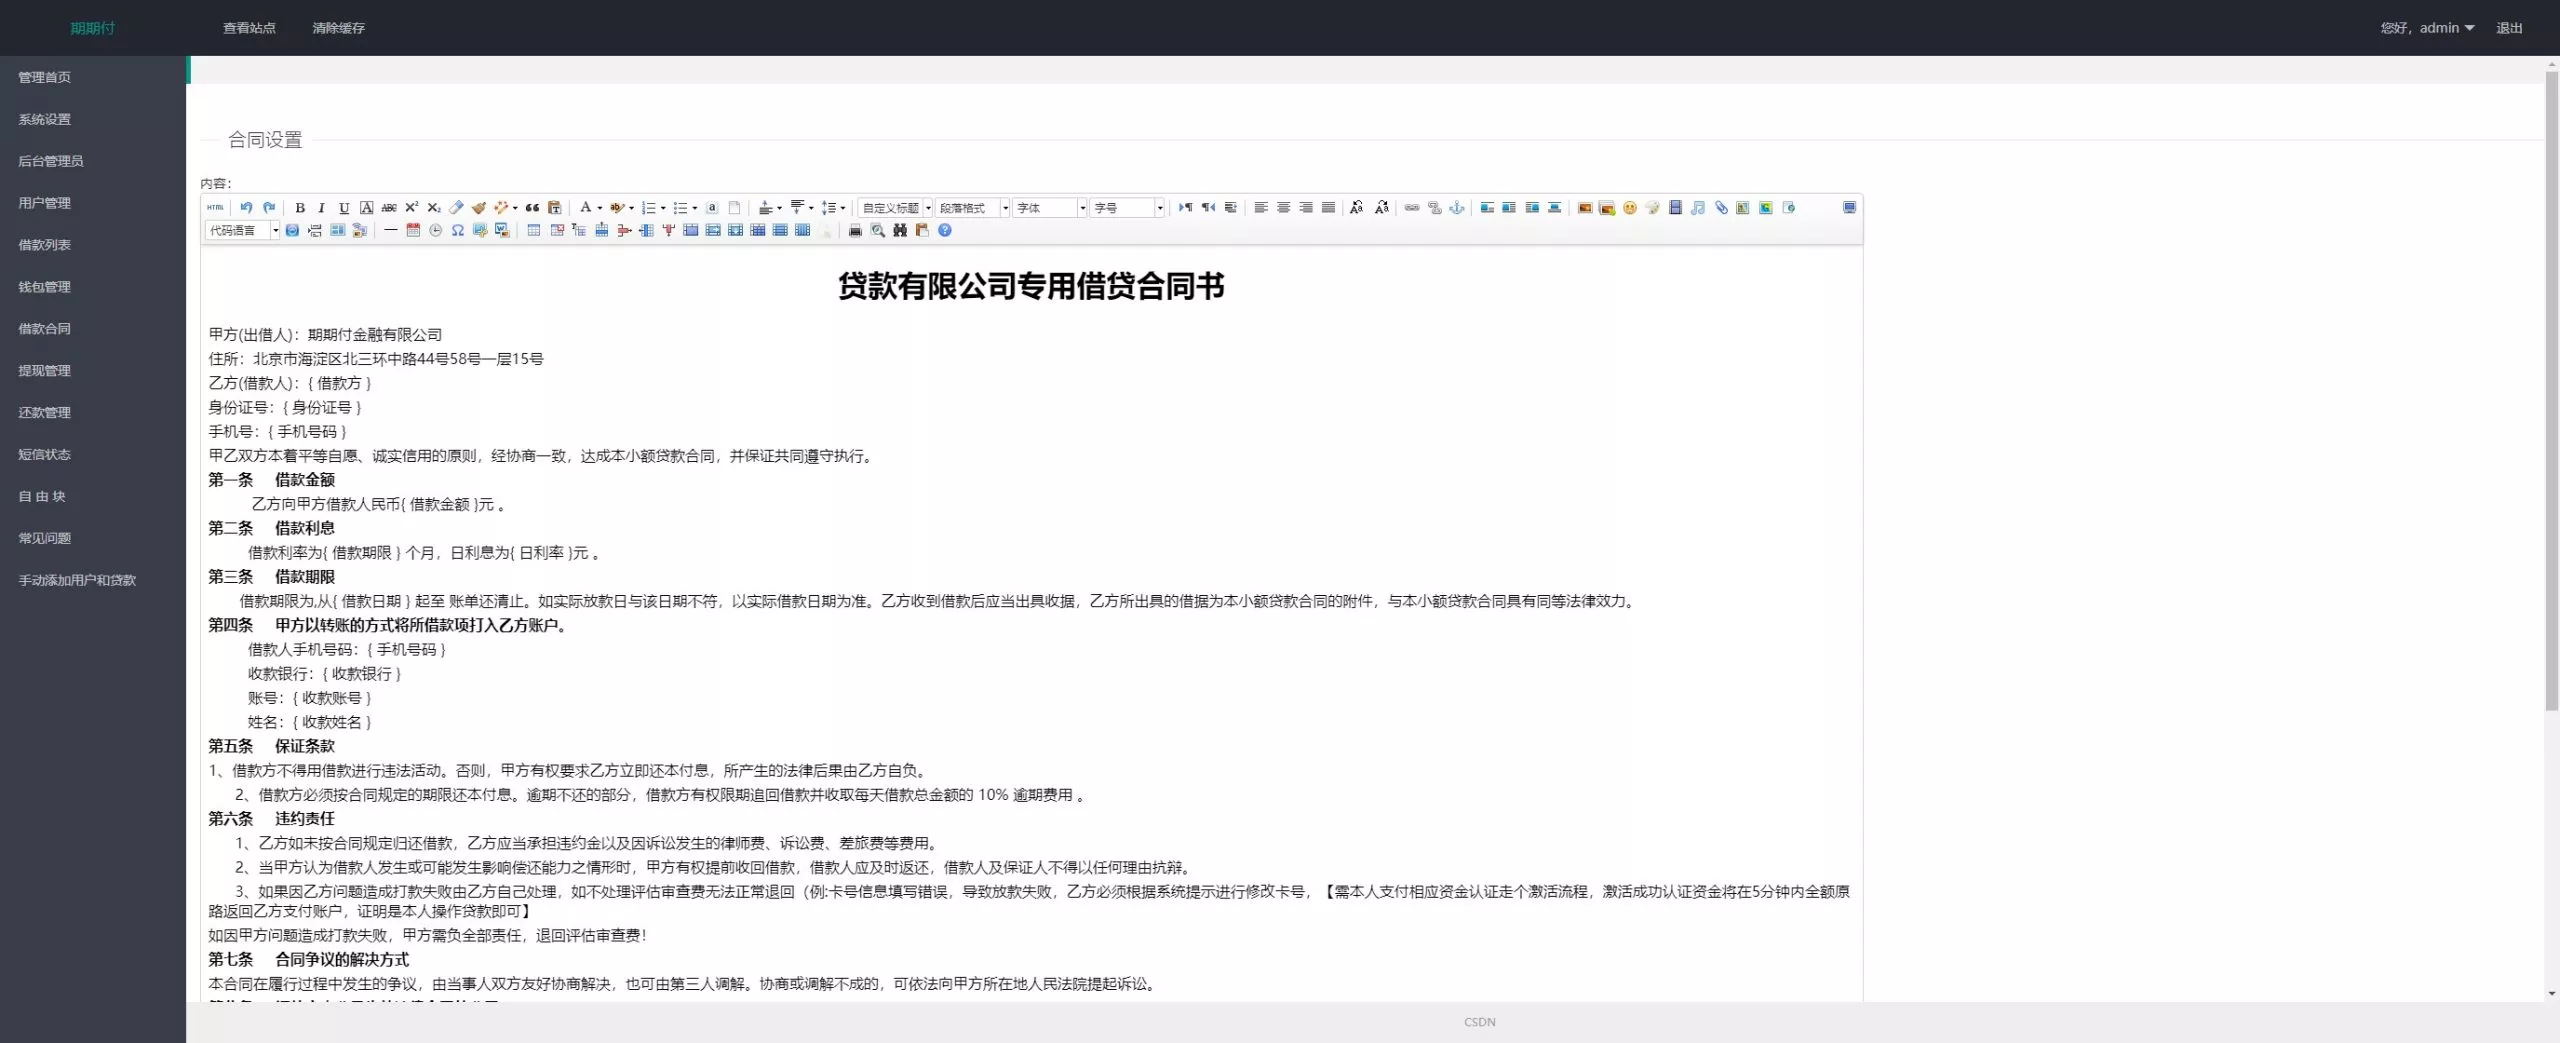The image size is (2560, 1043).
Task: Undo the last edit
Action: tap(246, 208)
